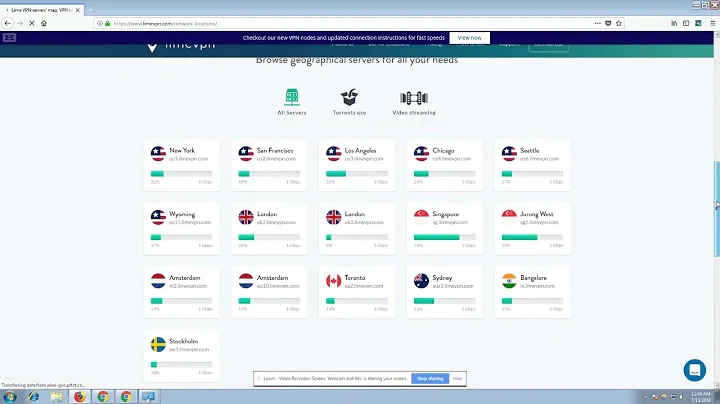Select the Lime VPN servers browser tab
This screenshot has width=720, height=404.
[42, 10]
